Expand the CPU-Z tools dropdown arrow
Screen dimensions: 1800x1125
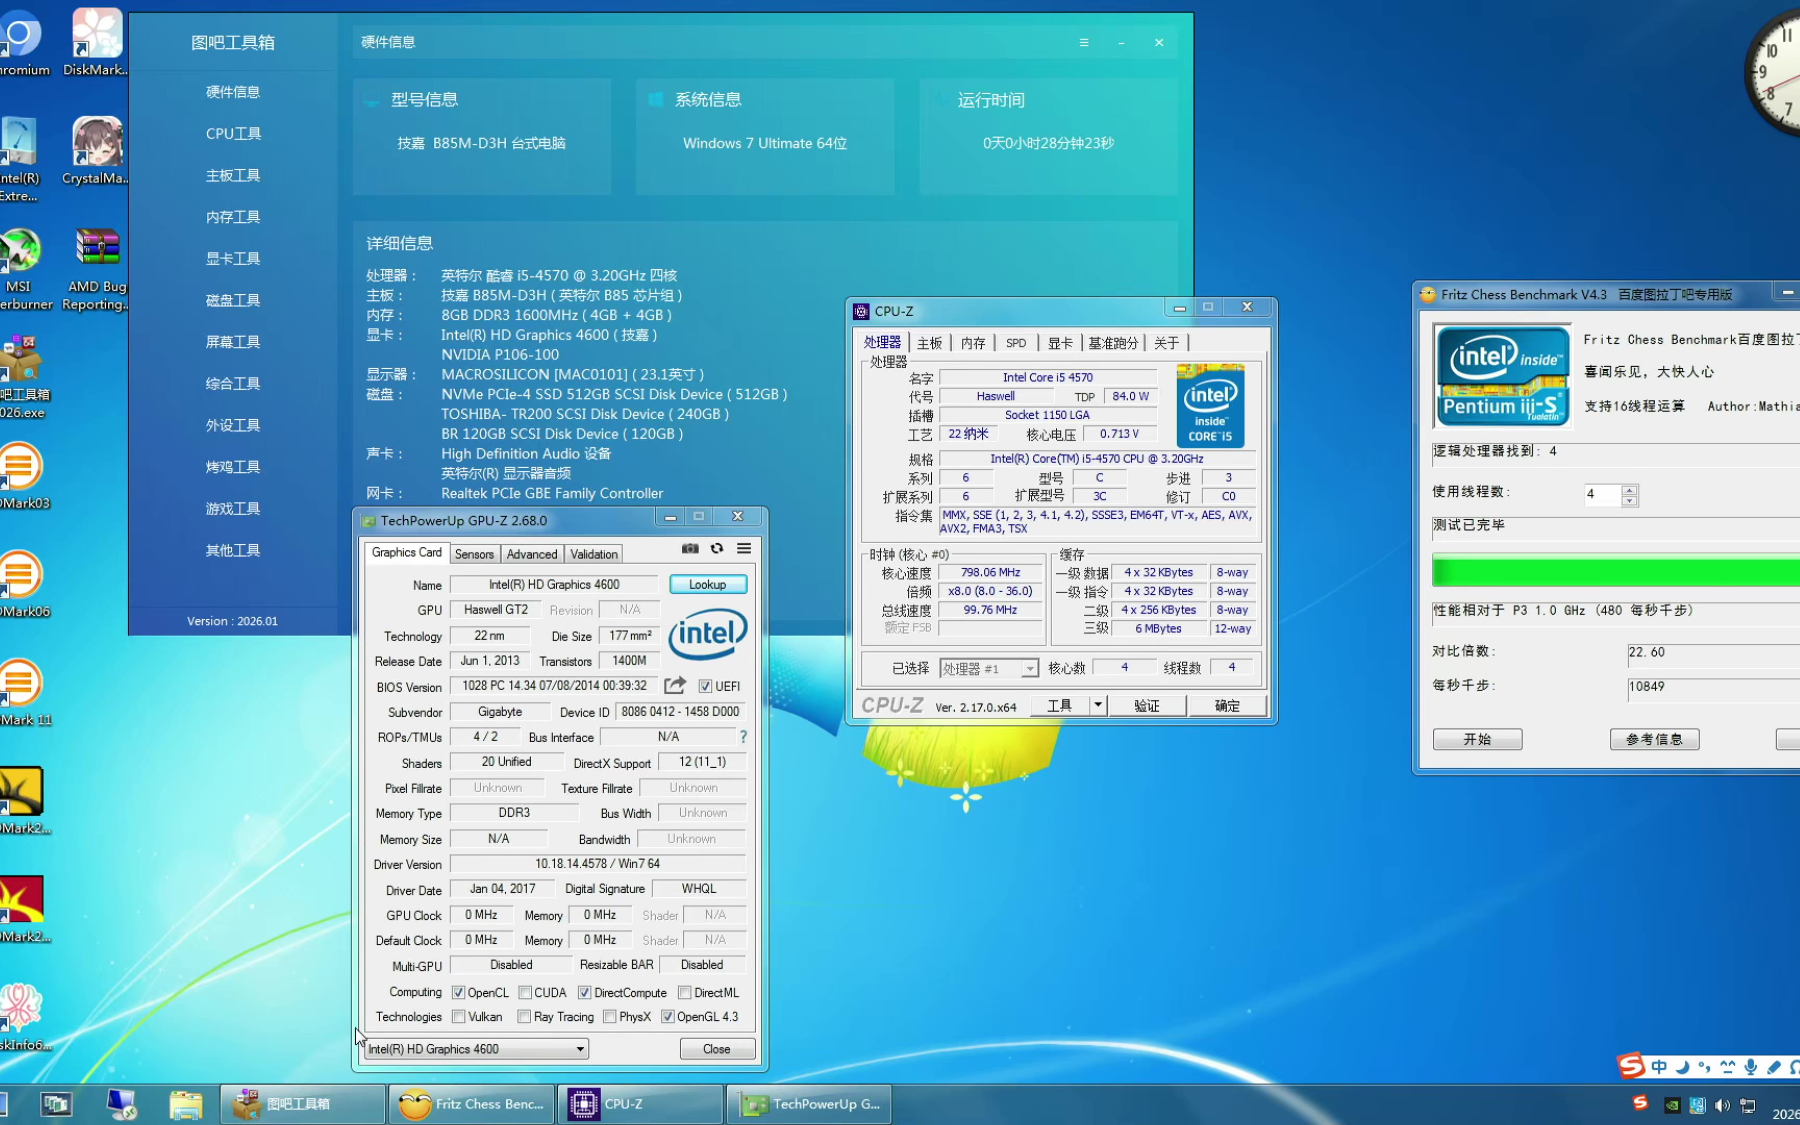tap(1097, 705)
